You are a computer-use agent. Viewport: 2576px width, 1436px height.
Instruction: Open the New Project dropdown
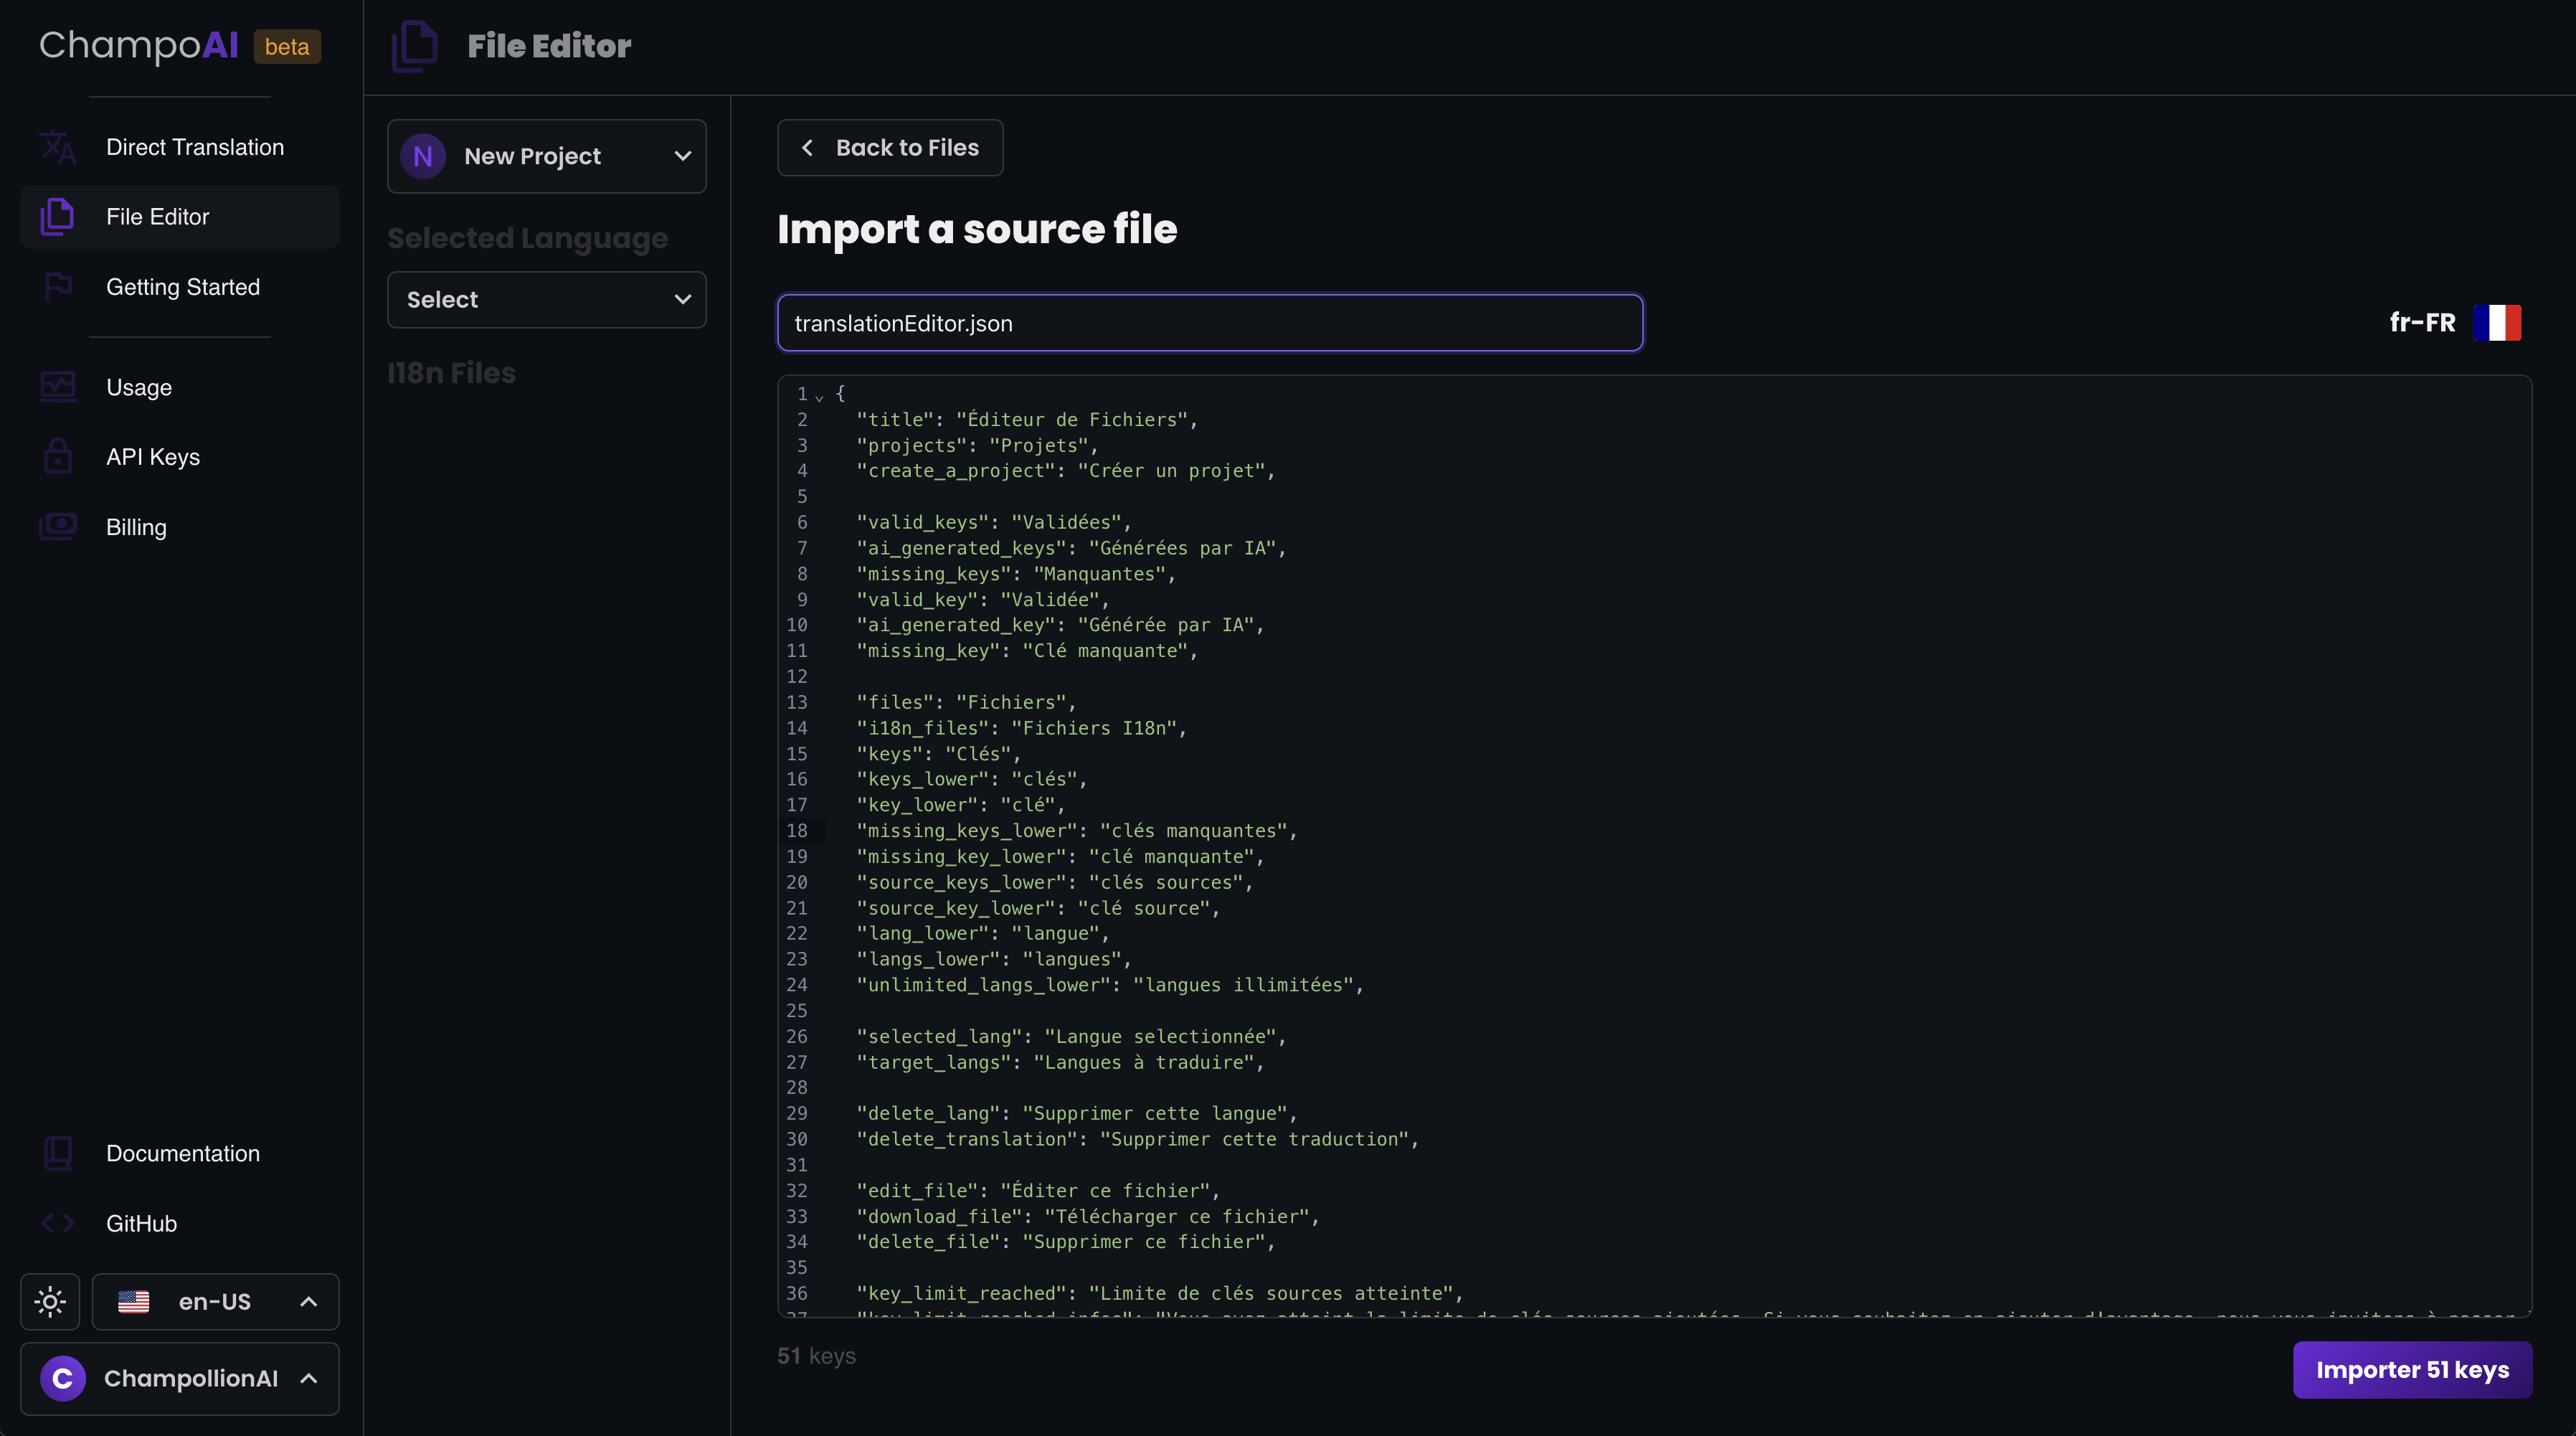[546, 156]
